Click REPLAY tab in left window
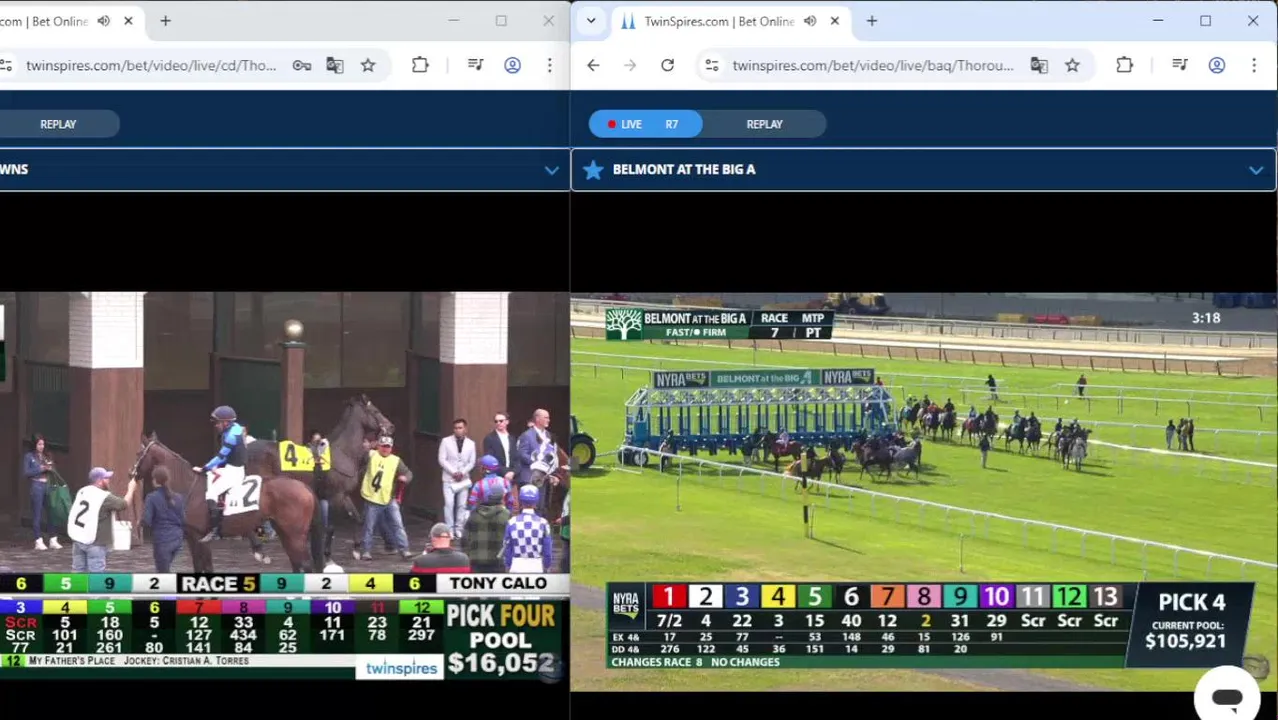Screen dimensions: 1278x720 pyautogui.click(x=58, y=124)
